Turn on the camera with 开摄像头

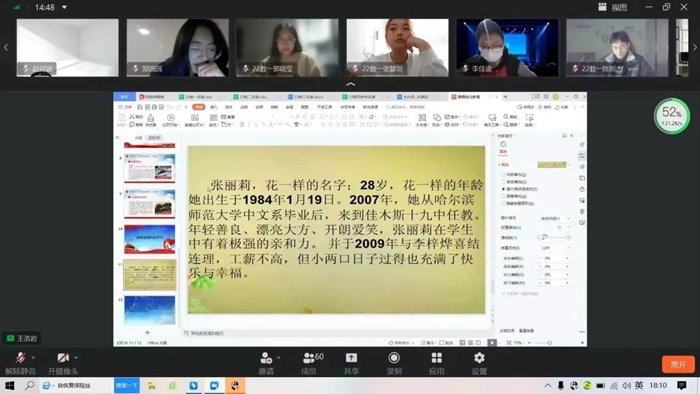point(63,363)
